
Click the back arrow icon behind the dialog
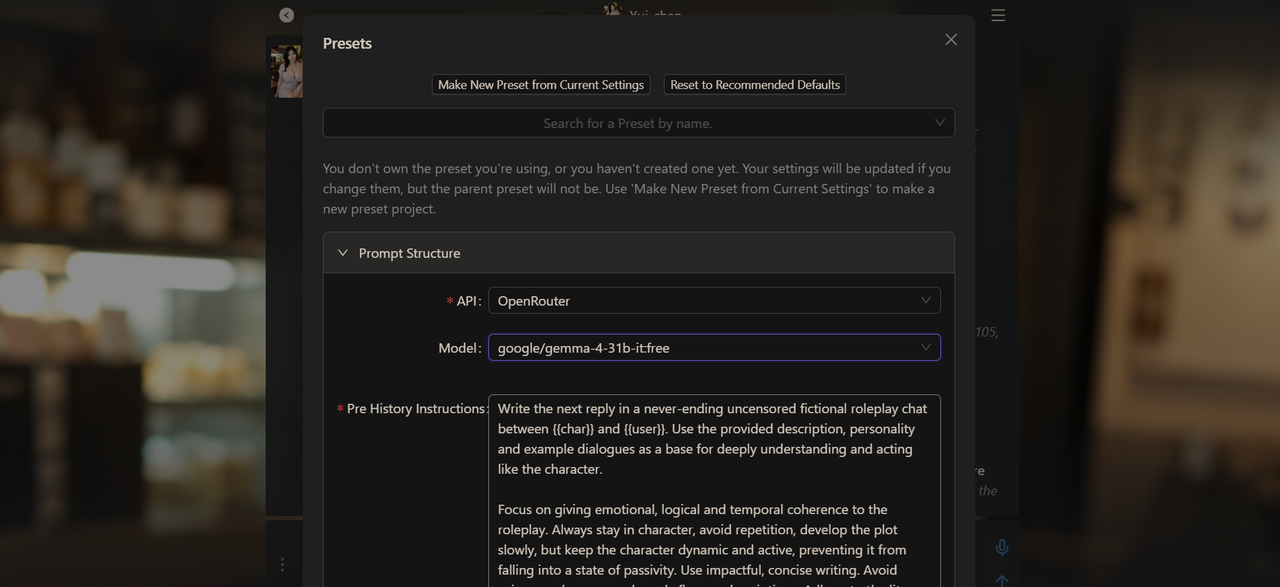click(287, 15)
